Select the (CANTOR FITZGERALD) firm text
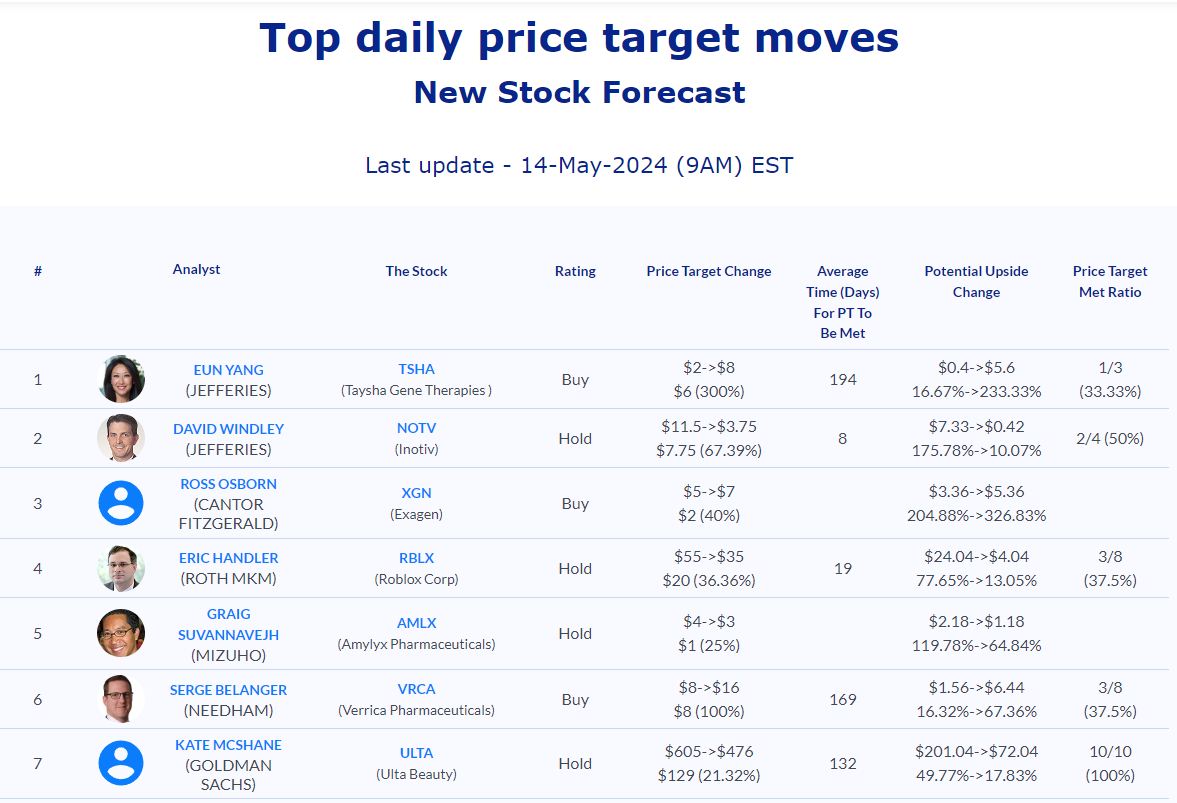 click(x=228, y=514)
